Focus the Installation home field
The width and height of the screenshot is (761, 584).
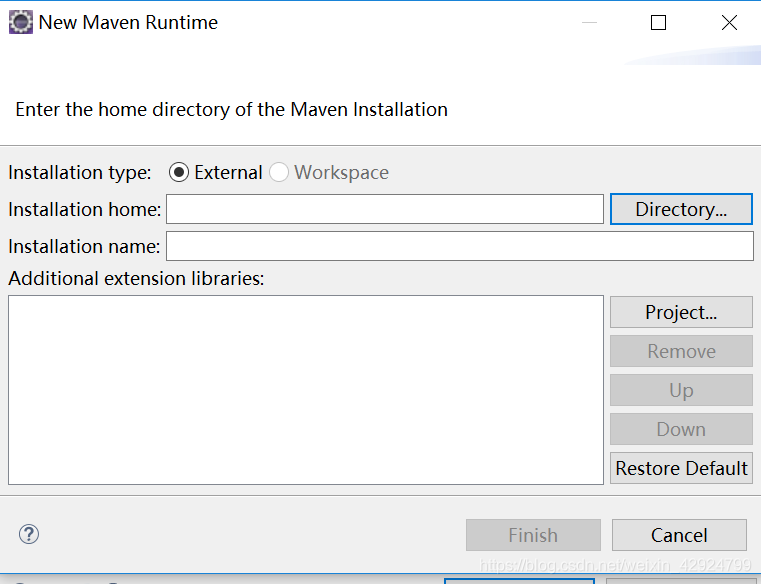[x=385, y=209]
